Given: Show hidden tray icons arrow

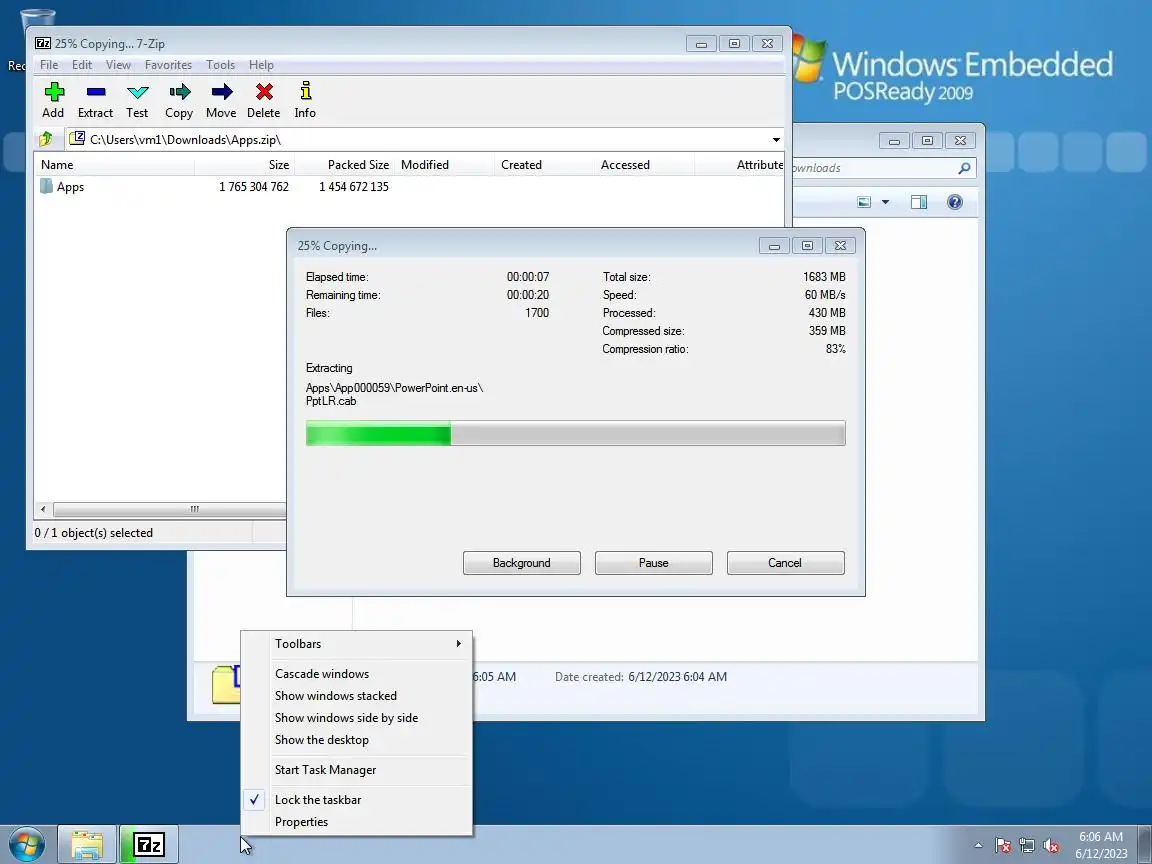Looking at the screenshot, I should click(978, 846).
